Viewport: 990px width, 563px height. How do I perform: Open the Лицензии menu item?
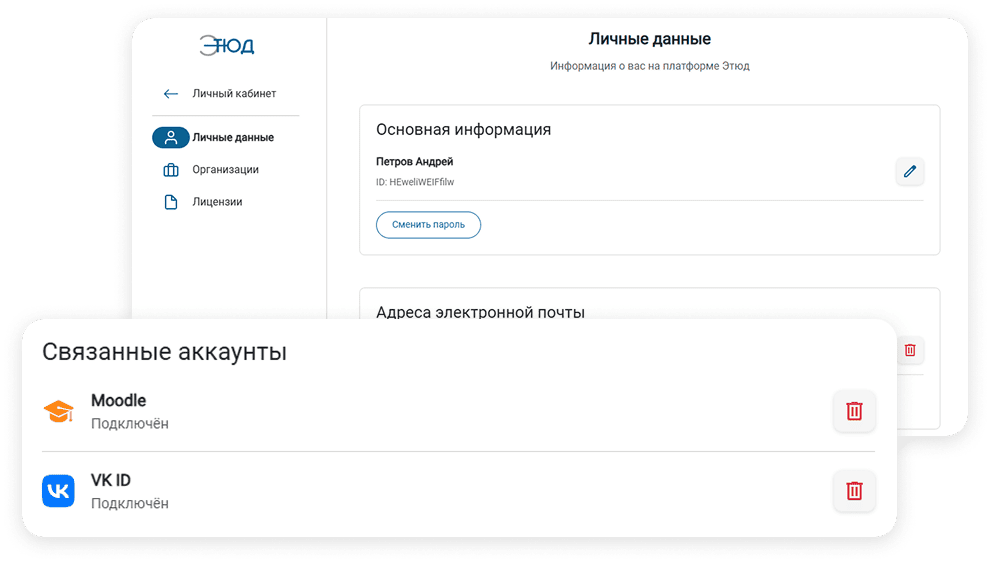pyautogui.click(x=217, y=202)
